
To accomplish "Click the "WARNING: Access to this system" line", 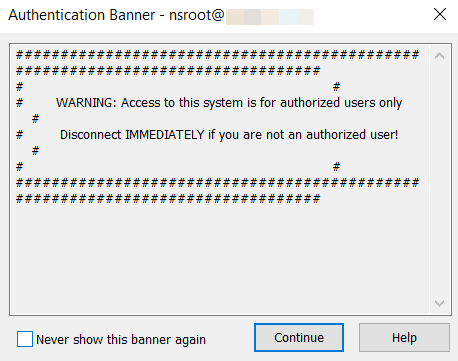I will tap(229, 103).
